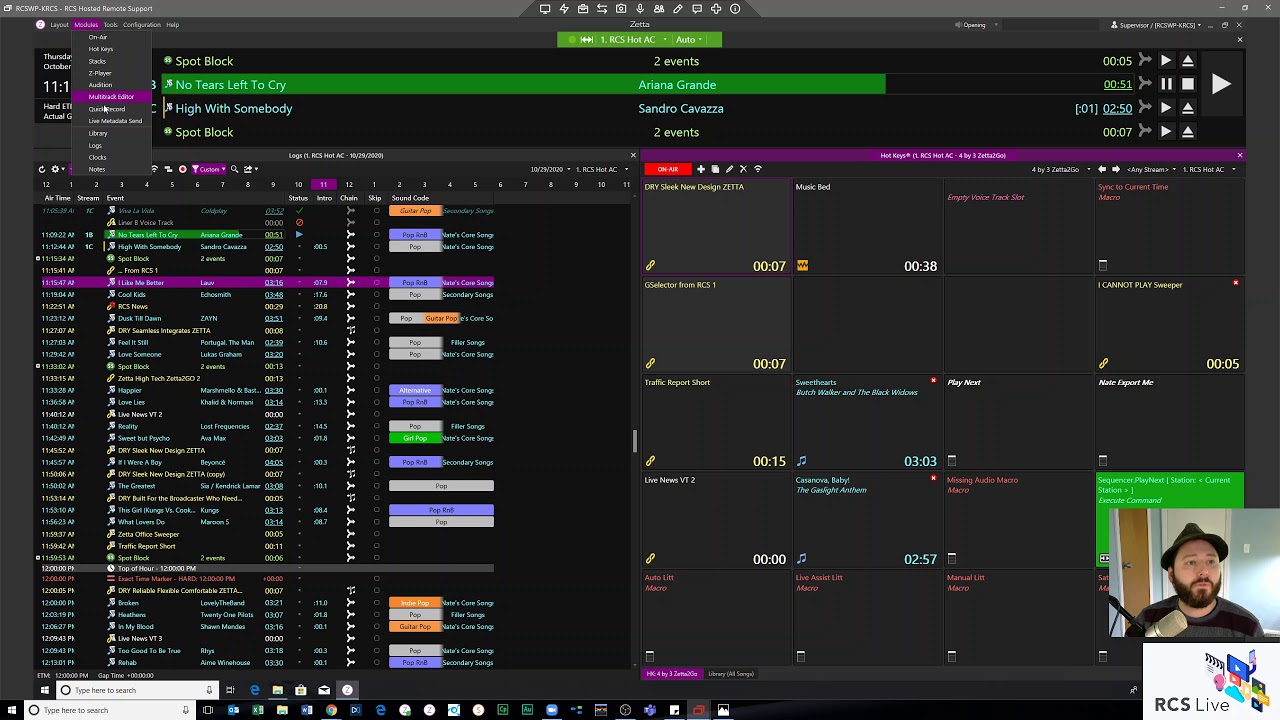The width and height of the screenshot is (1280, 720).
Task: Select hour 11 in the Logs hour strip
Action: click(x=323, y=185)
